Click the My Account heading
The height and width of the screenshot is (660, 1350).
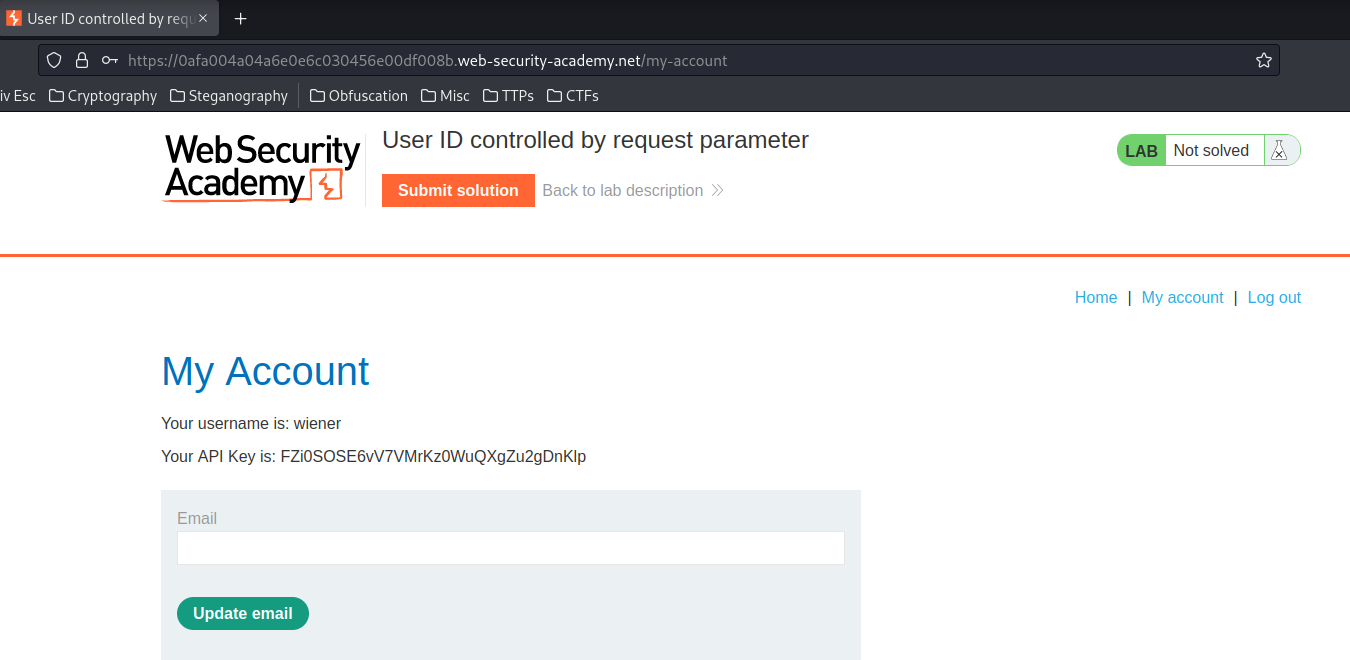click(265, 371)
